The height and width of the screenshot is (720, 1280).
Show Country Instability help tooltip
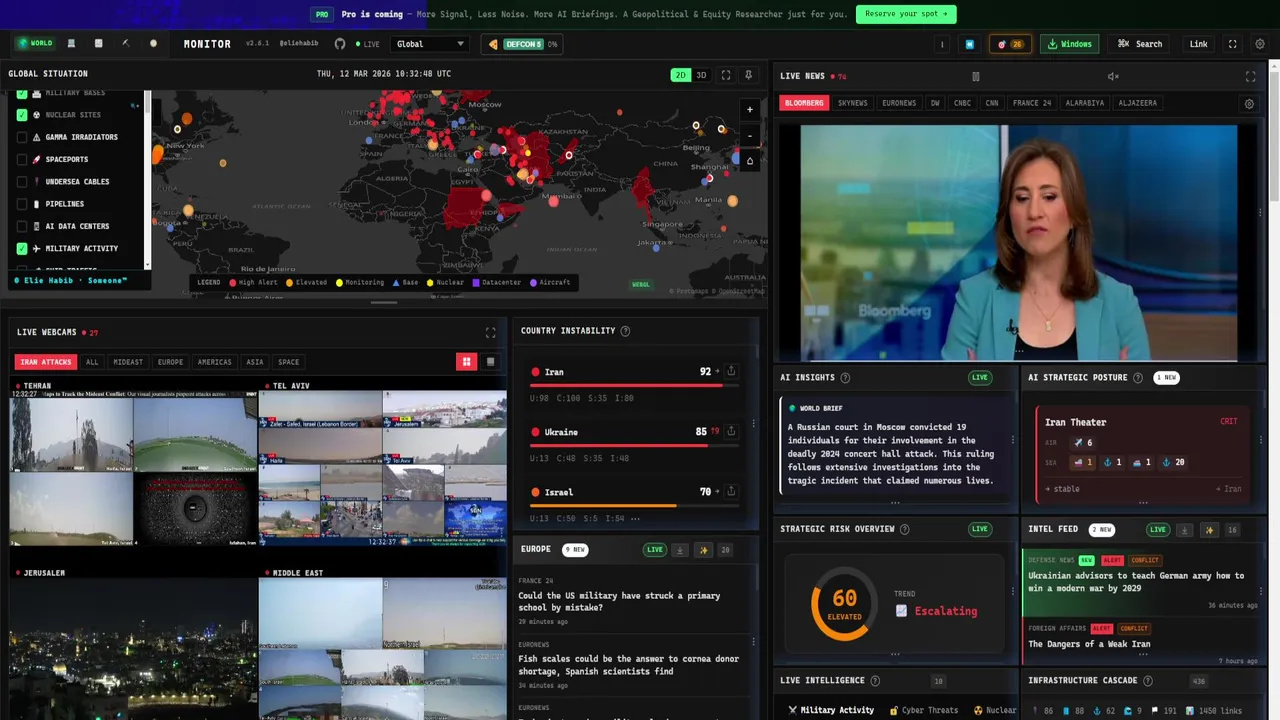[625, 331]
